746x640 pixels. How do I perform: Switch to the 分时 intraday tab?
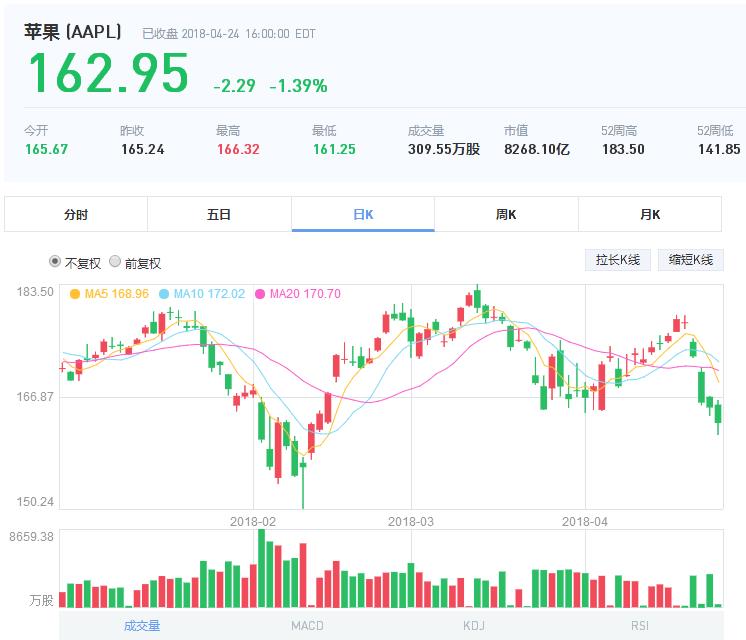click(x=76, y=214)
